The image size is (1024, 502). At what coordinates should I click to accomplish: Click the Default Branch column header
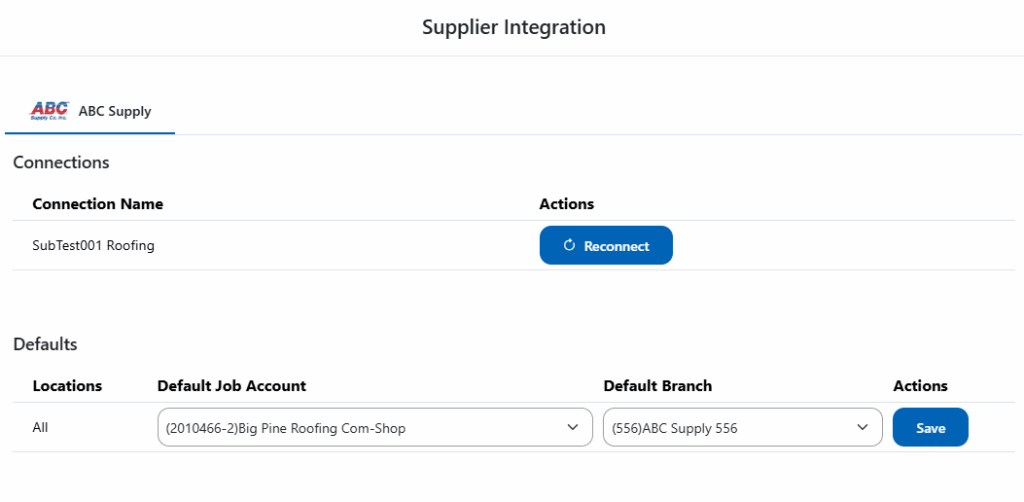click(657, 386)
